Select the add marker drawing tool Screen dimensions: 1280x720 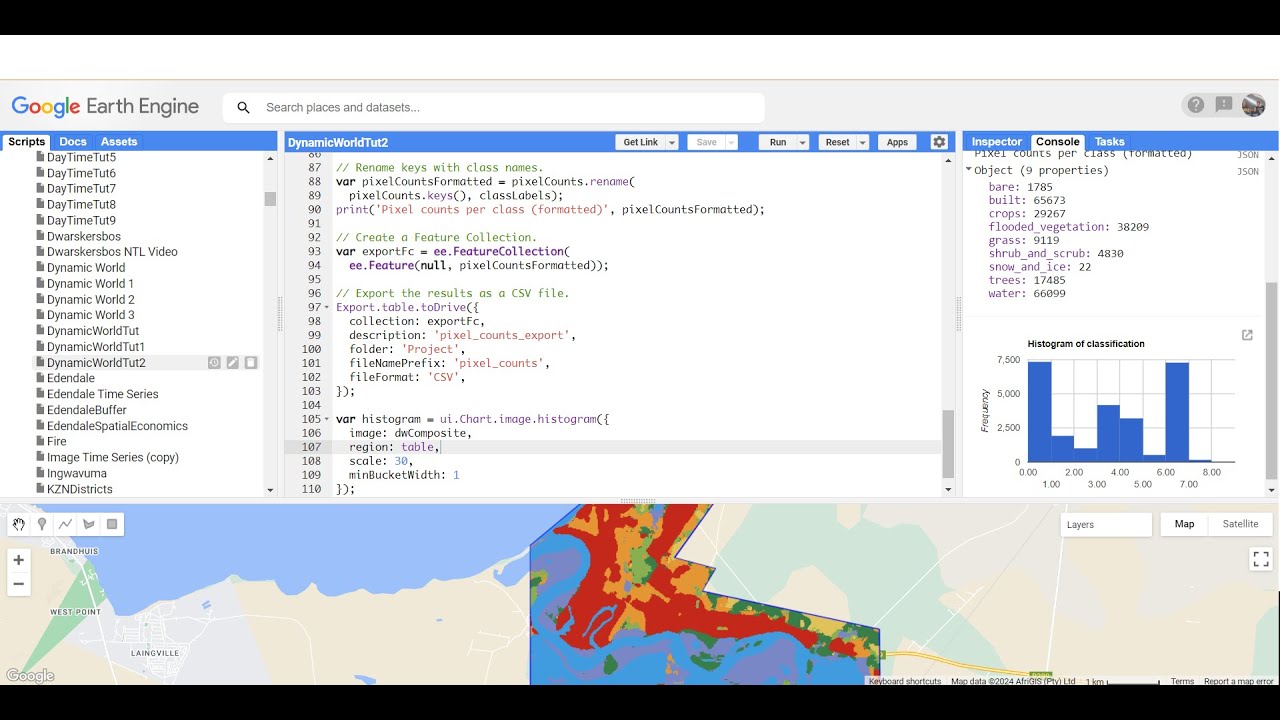[42, 524]
